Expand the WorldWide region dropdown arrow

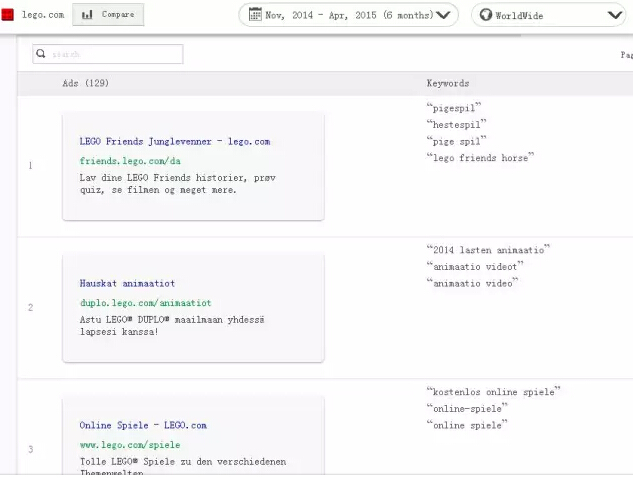coord(615,15)
